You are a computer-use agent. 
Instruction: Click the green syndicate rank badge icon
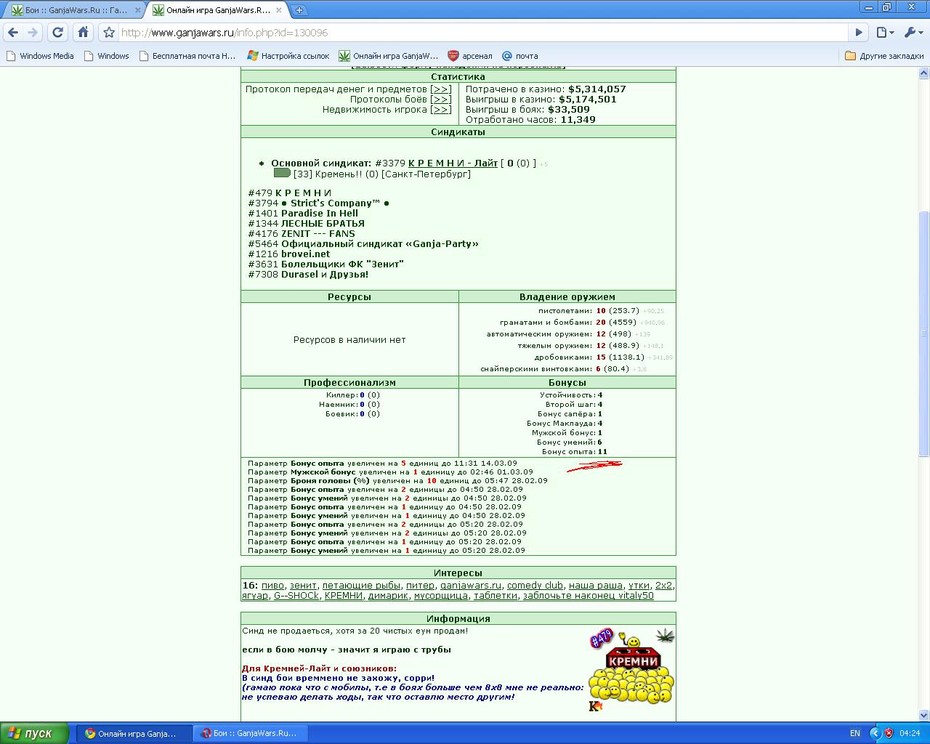click(x=282, y=173)
